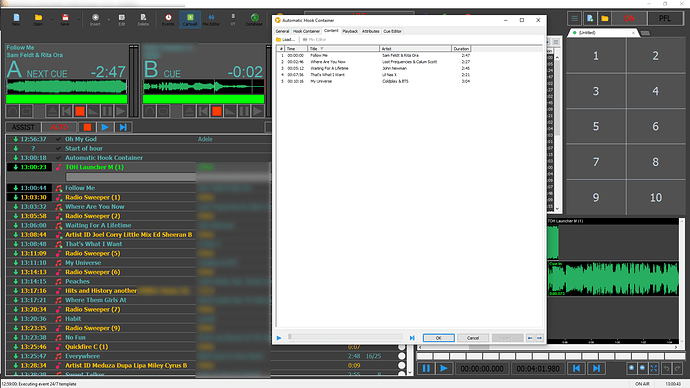Click OK in Hook Container dialog
This screenshot has width=690, height=388.
[439, 338]
